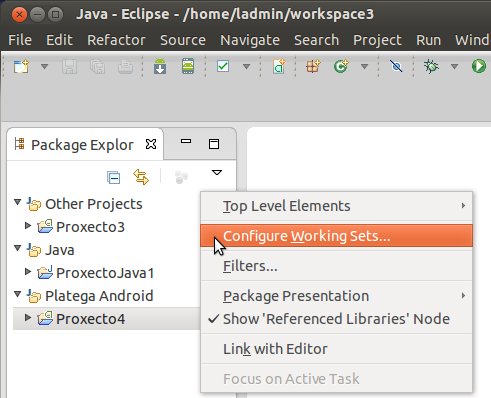Click the Java working set icon
Viewport: 491px width, 398px height.
tap(34, 250)
